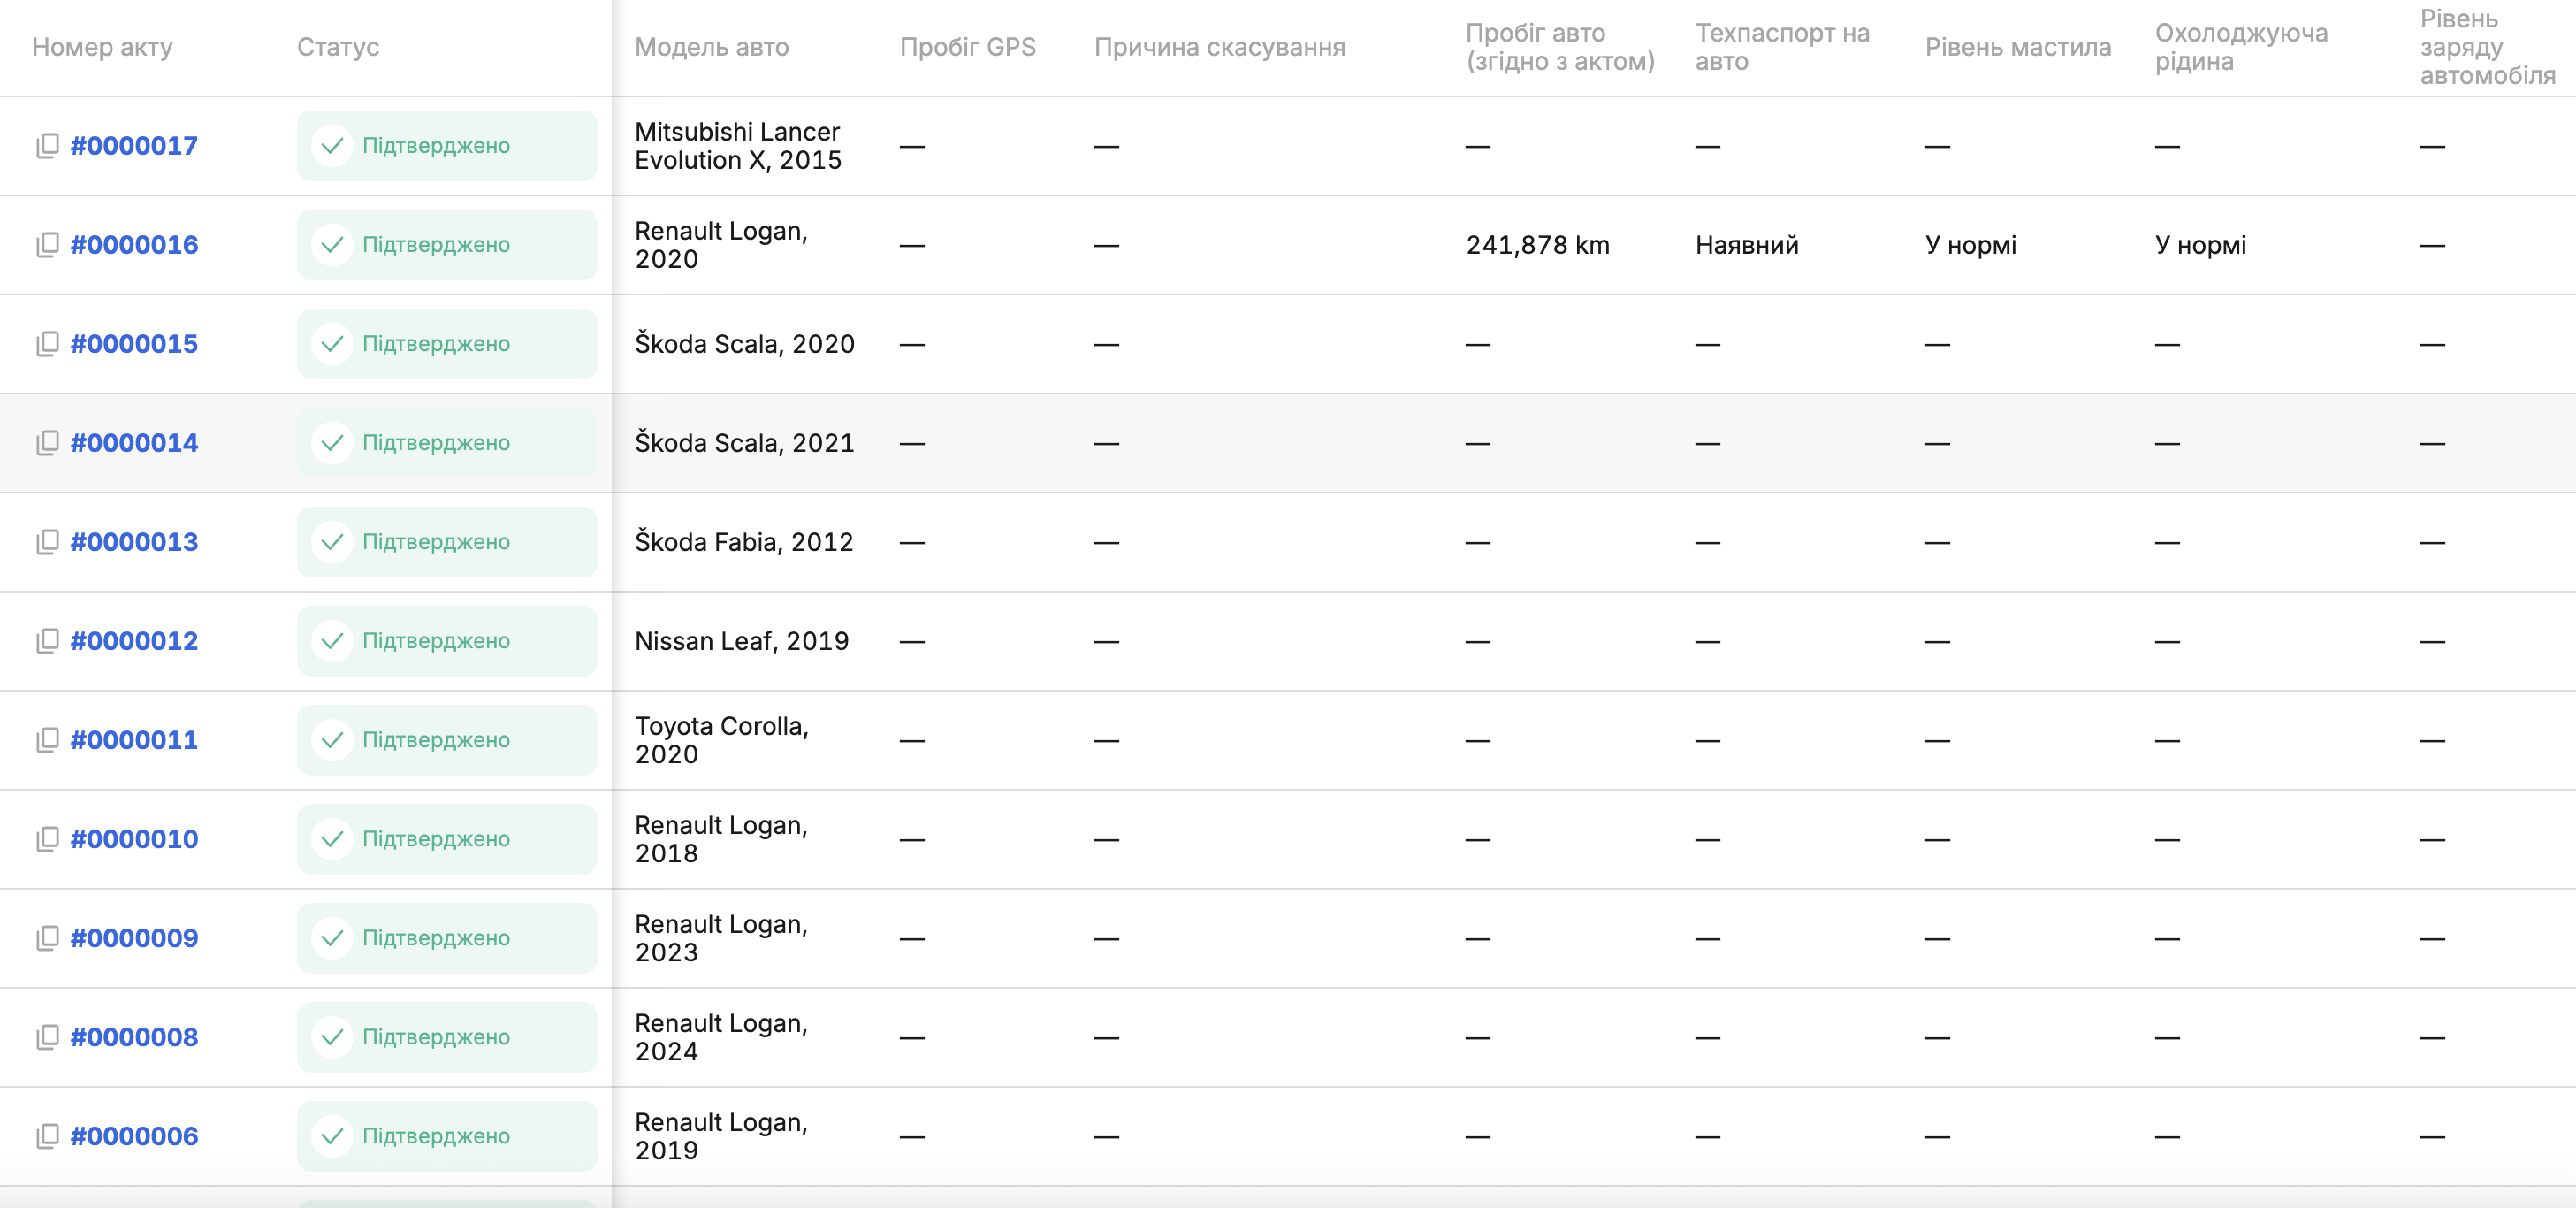Copy act number #0000010
Image resolution: width=2576 pixels, height=1208 pixels.
coord(47,839)
